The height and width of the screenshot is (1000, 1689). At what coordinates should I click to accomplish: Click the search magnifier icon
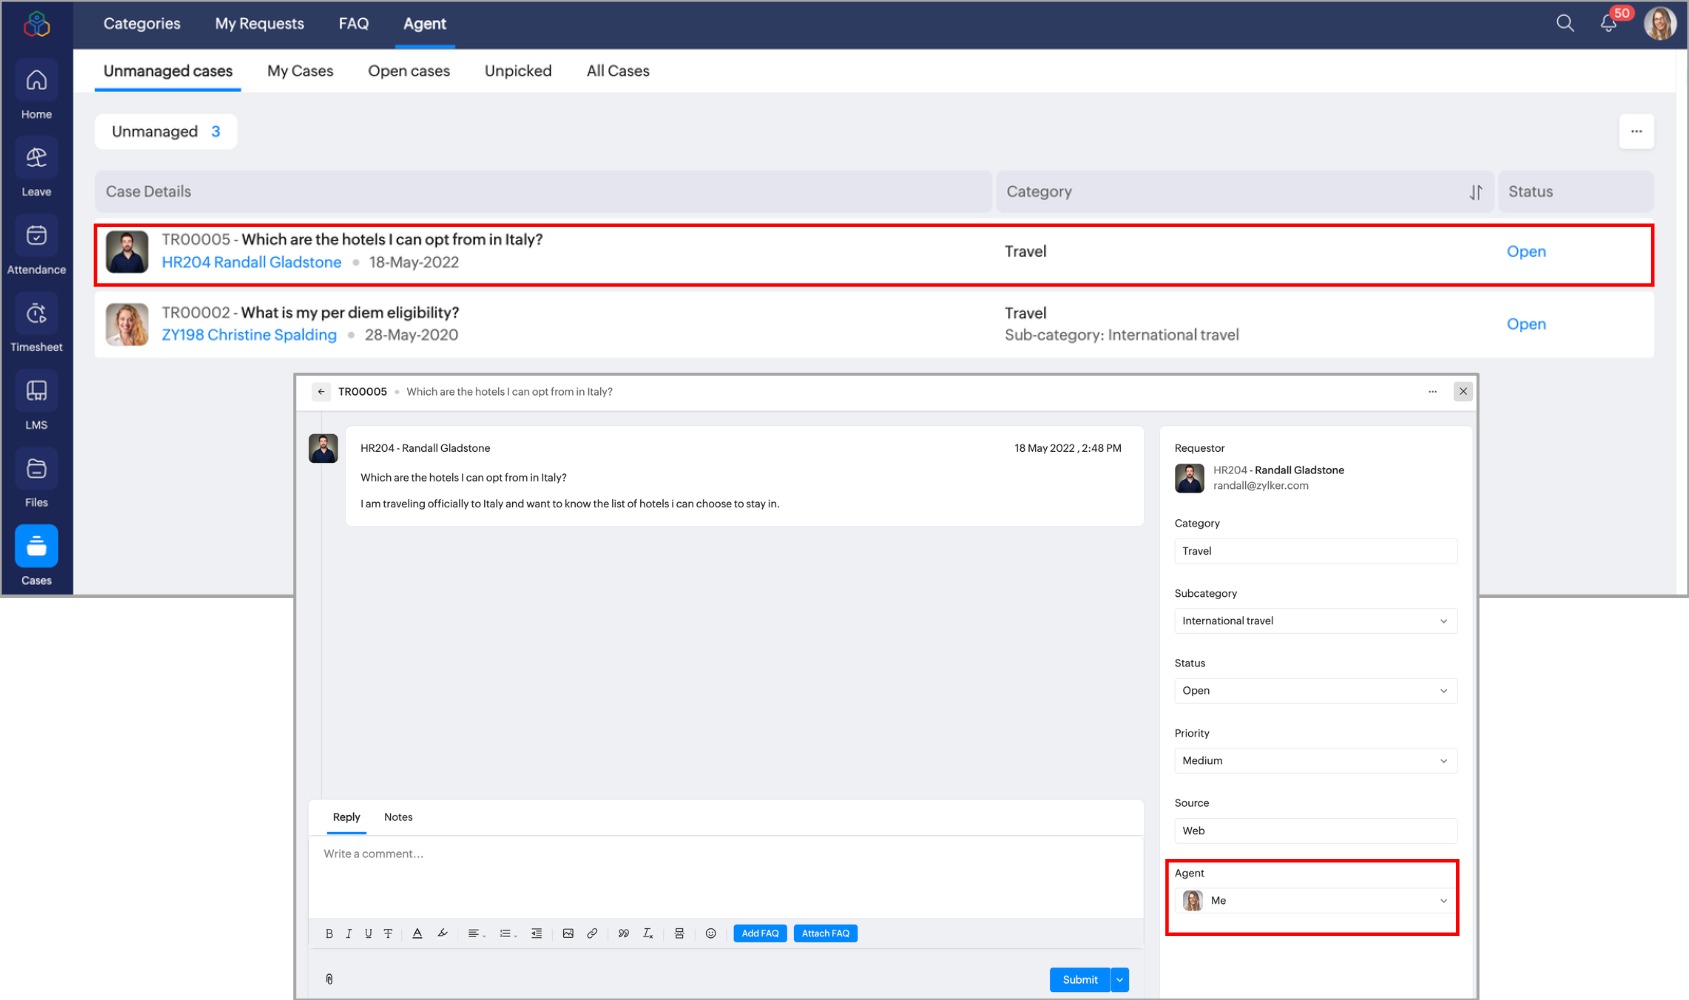(x=1565, y=23)
